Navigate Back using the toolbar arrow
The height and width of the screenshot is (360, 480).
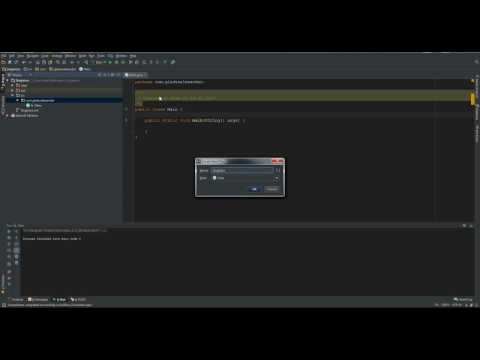click(x=72, y=62)
